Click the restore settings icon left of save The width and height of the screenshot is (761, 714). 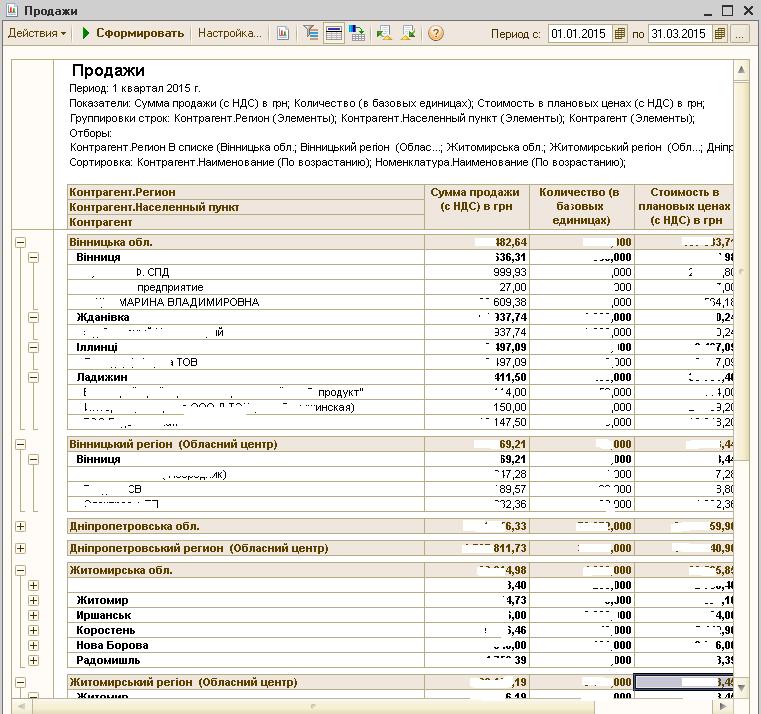coord(384,33)
